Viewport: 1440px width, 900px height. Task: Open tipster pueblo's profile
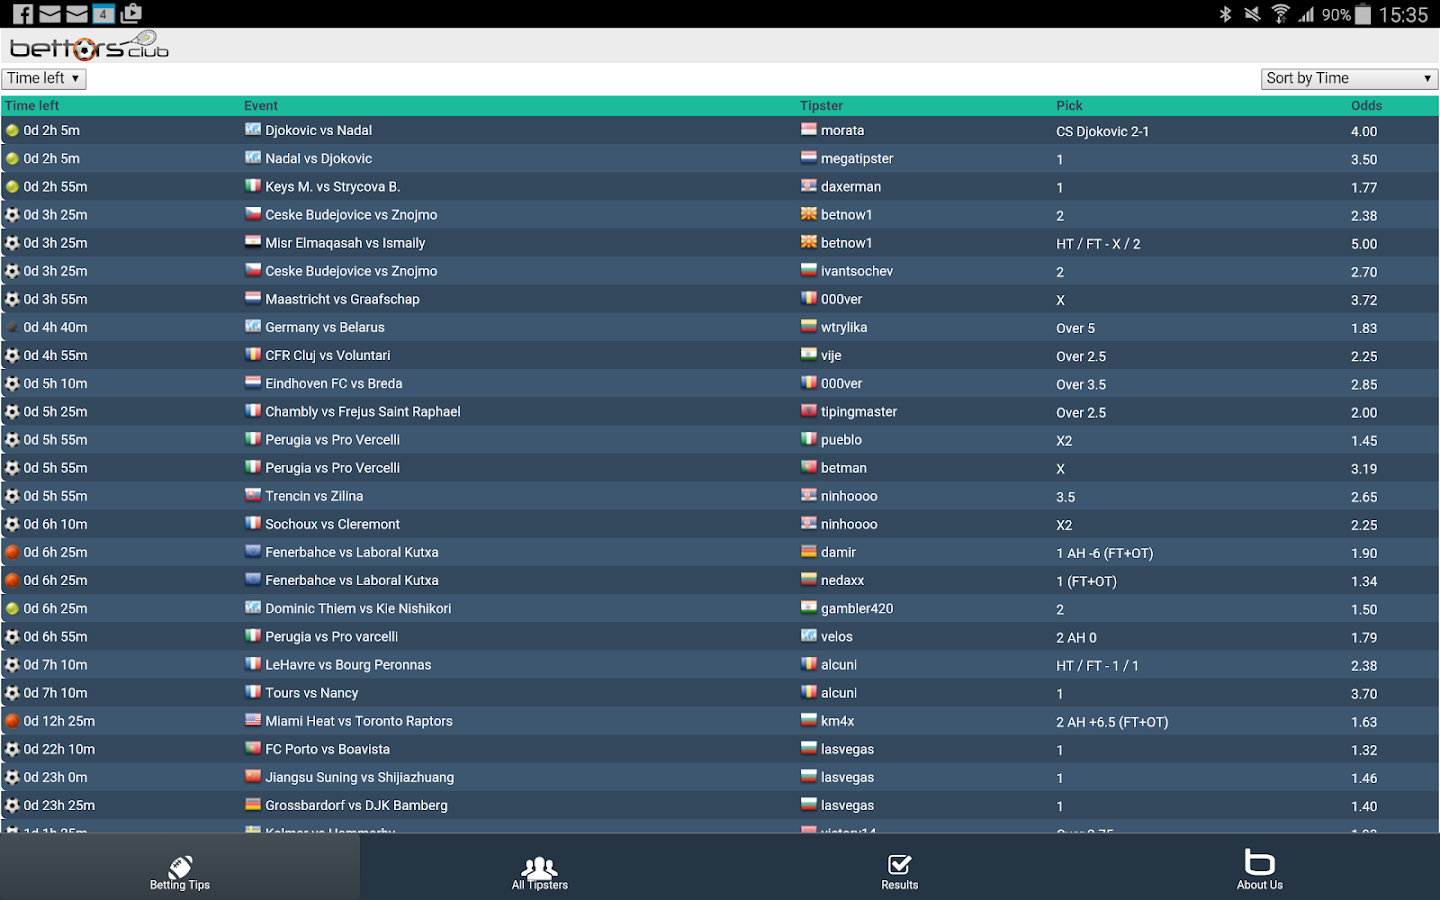pos(841,440)
